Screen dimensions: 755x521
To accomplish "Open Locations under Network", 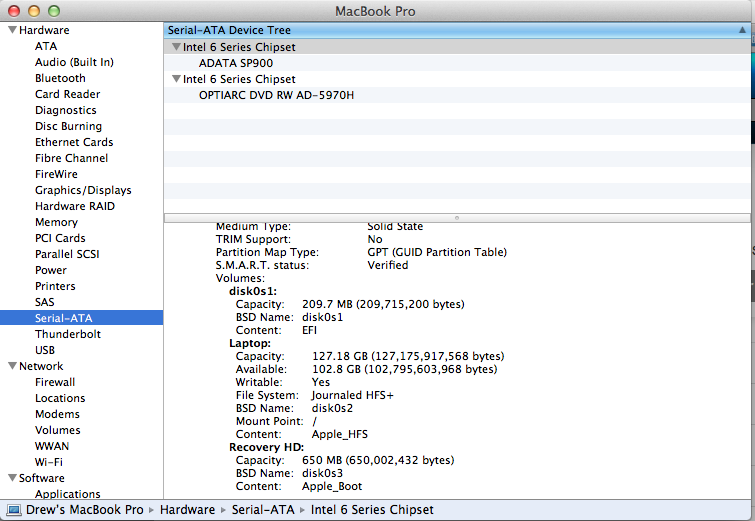I will point(60,398).
